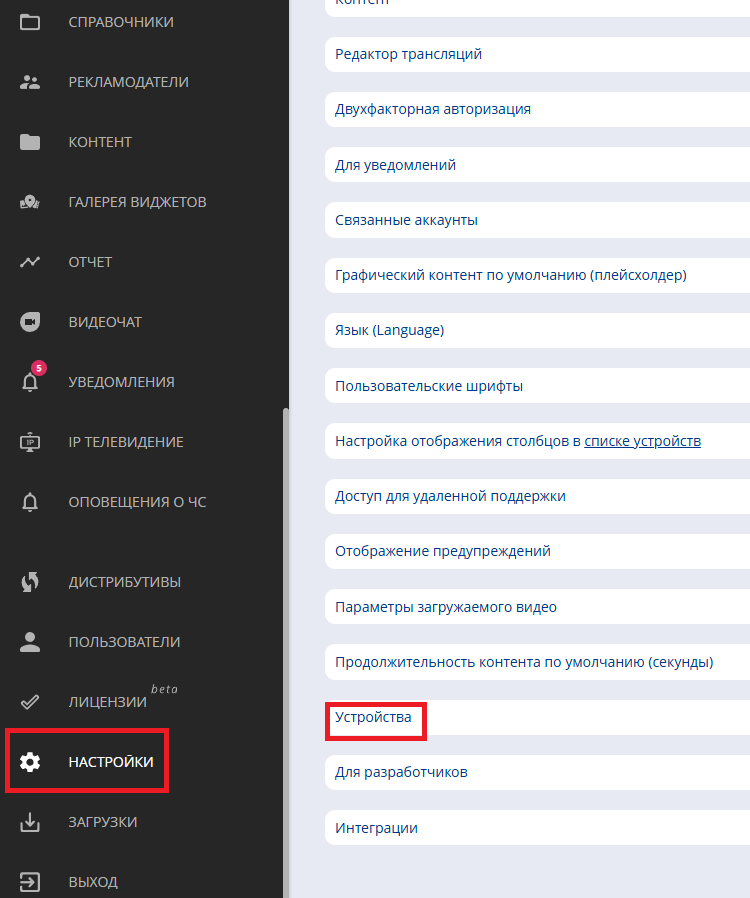750x898 pixels.
Task: Expand the Двухфакторная авторизация section
Action: [x=433, y=109]
